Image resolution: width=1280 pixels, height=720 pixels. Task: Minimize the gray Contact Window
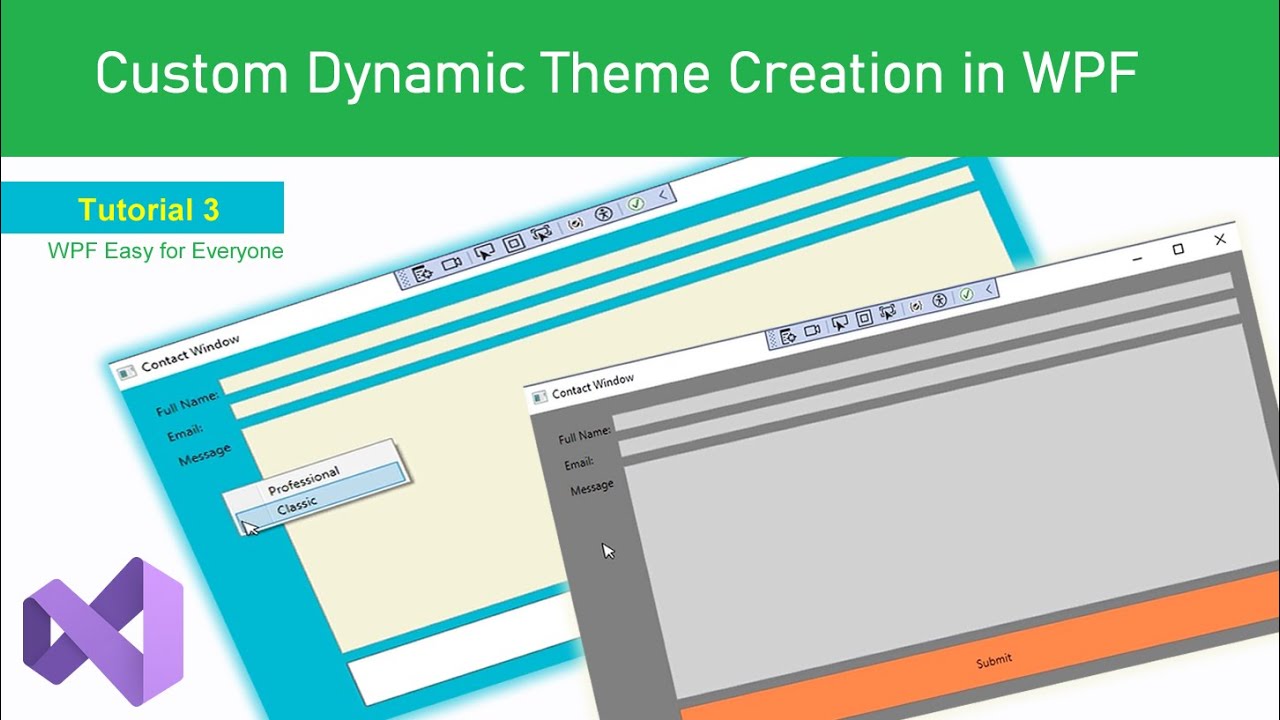click(x=1138, y=259)
